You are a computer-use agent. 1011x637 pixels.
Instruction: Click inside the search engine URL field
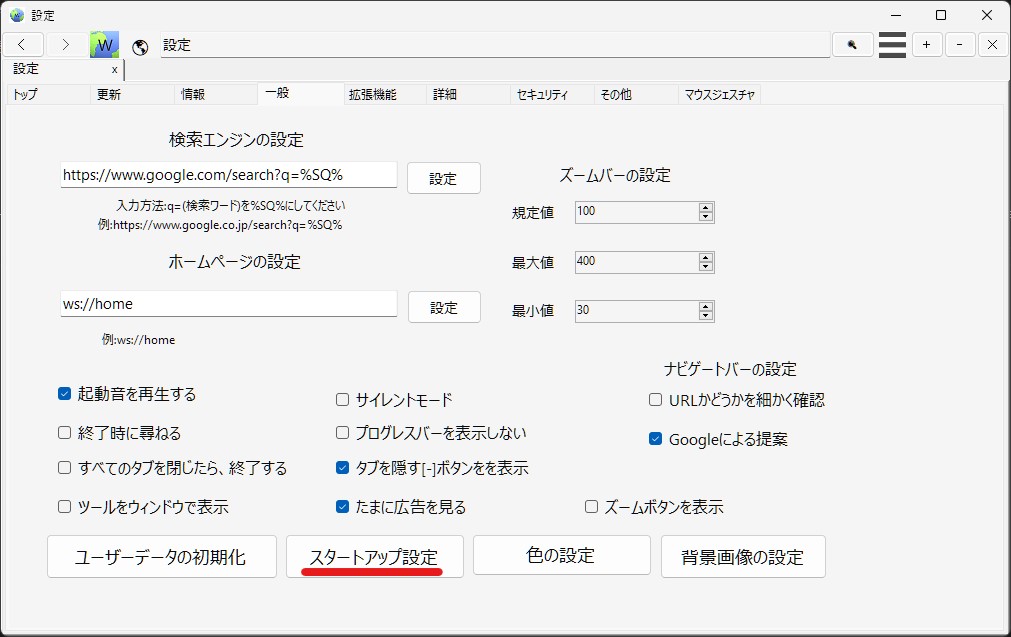[228, 174]
